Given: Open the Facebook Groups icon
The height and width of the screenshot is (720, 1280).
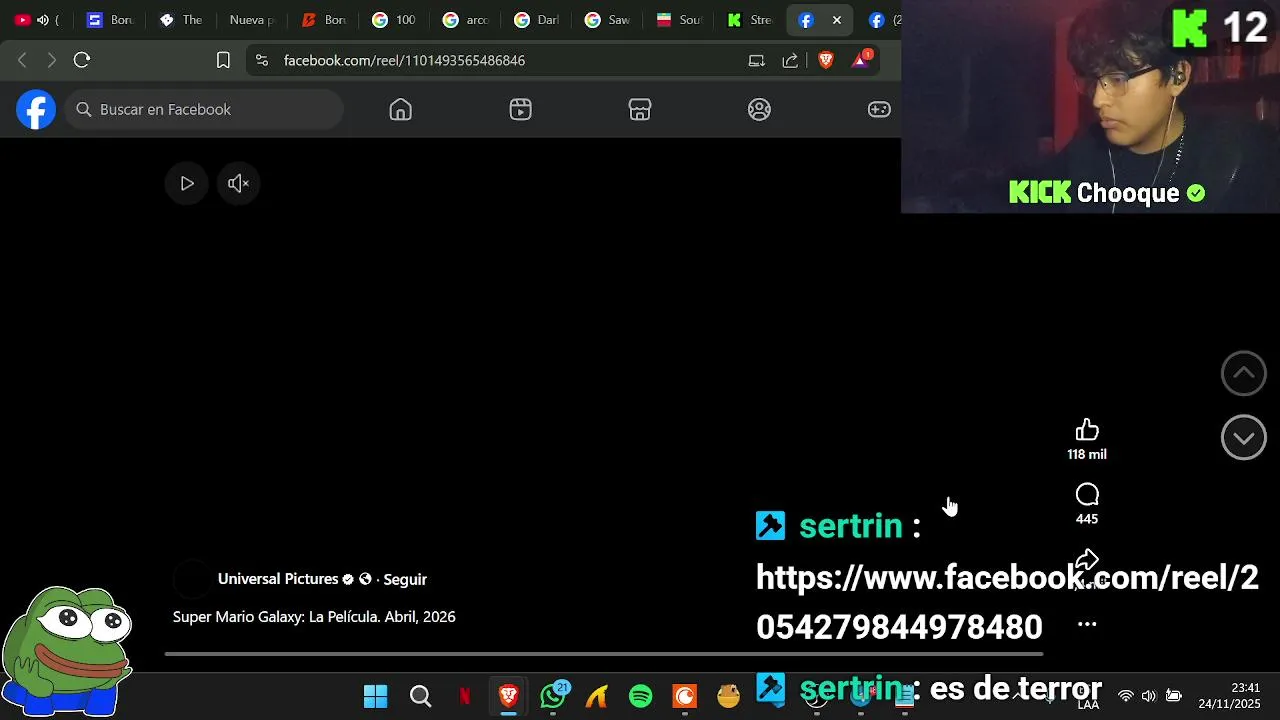Looking at the screenshot, I should point(760,110).
